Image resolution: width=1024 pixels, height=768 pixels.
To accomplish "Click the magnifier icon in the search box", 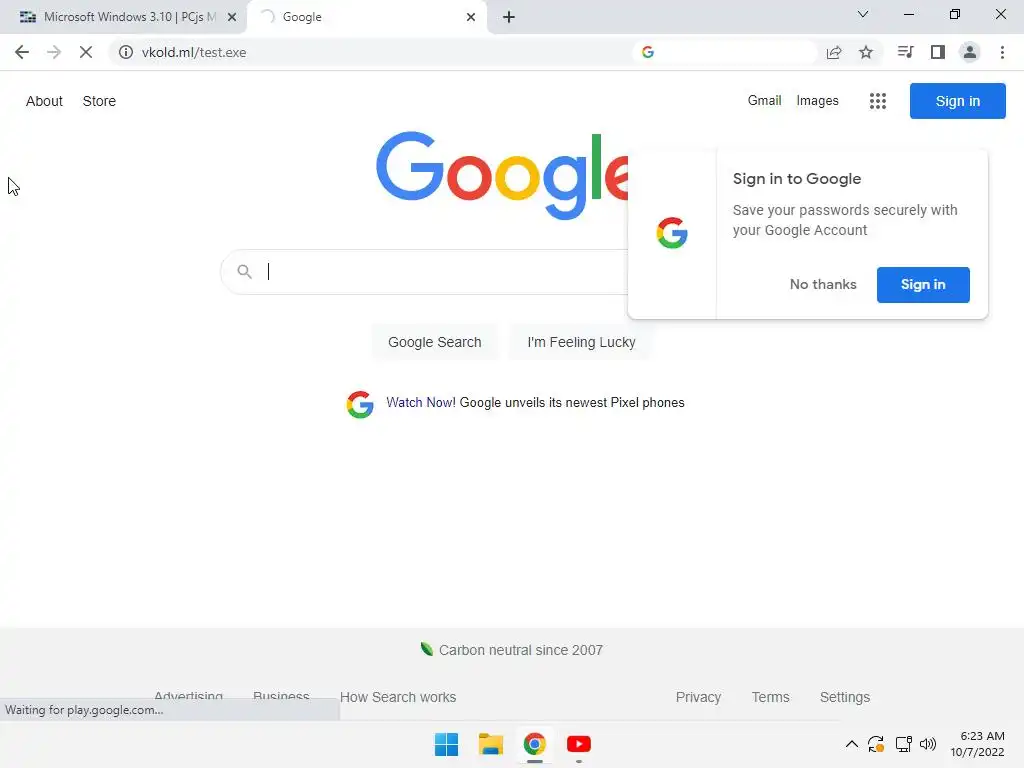I will [244, 271].
